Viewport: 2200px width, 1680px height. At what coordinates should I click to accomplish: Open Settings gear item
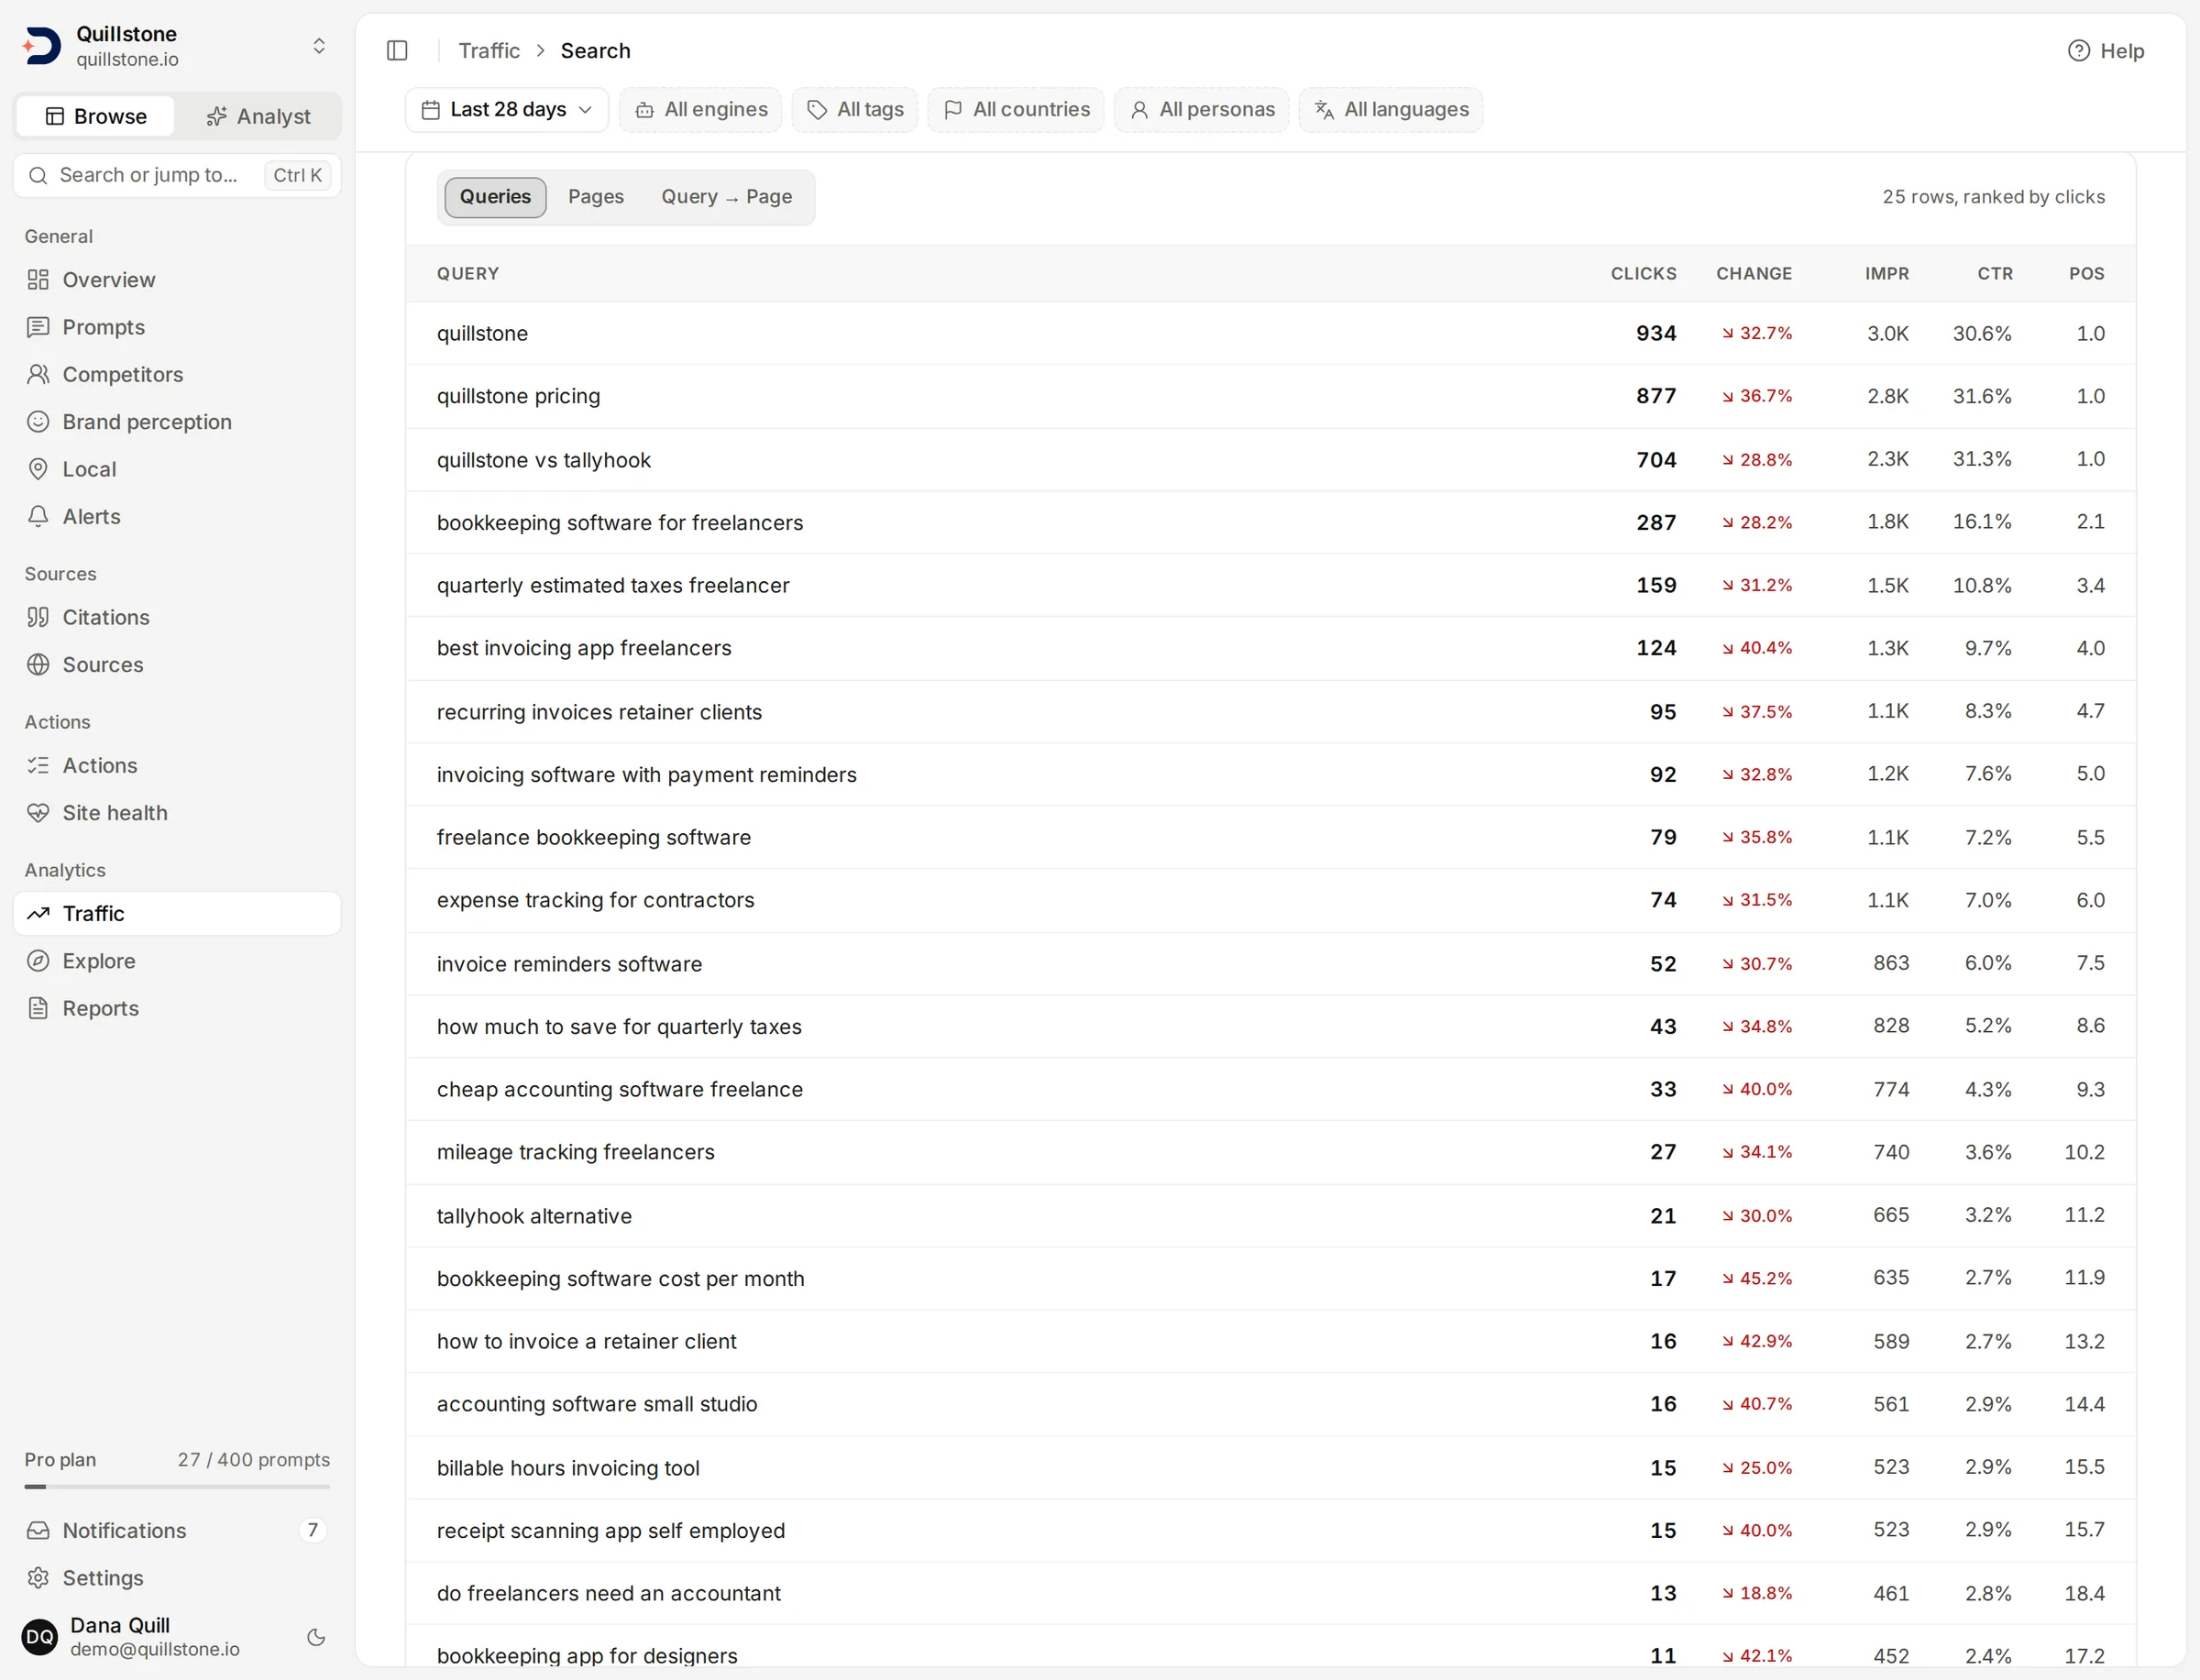point(177,1578)
